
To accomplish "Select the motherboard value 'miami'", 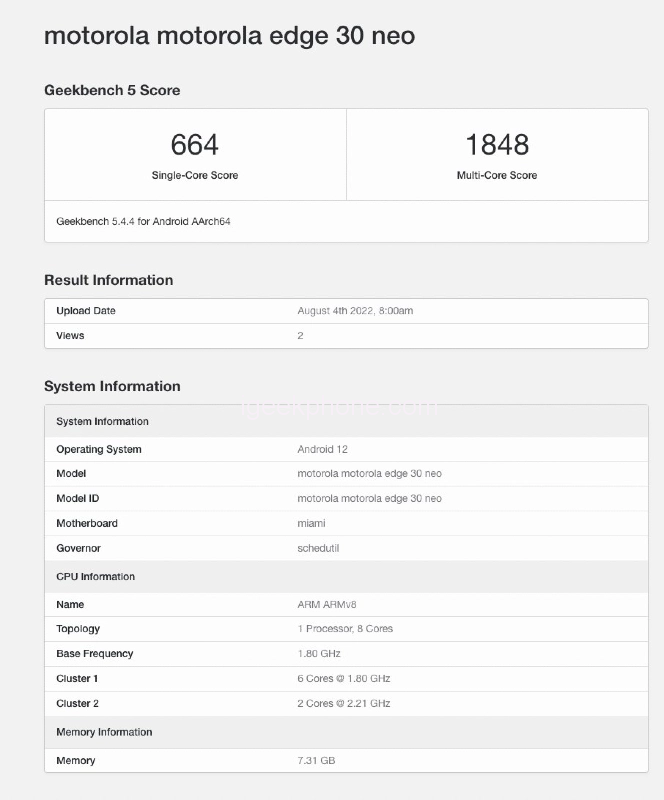I will pyautogui.click(x=311, y=523).
